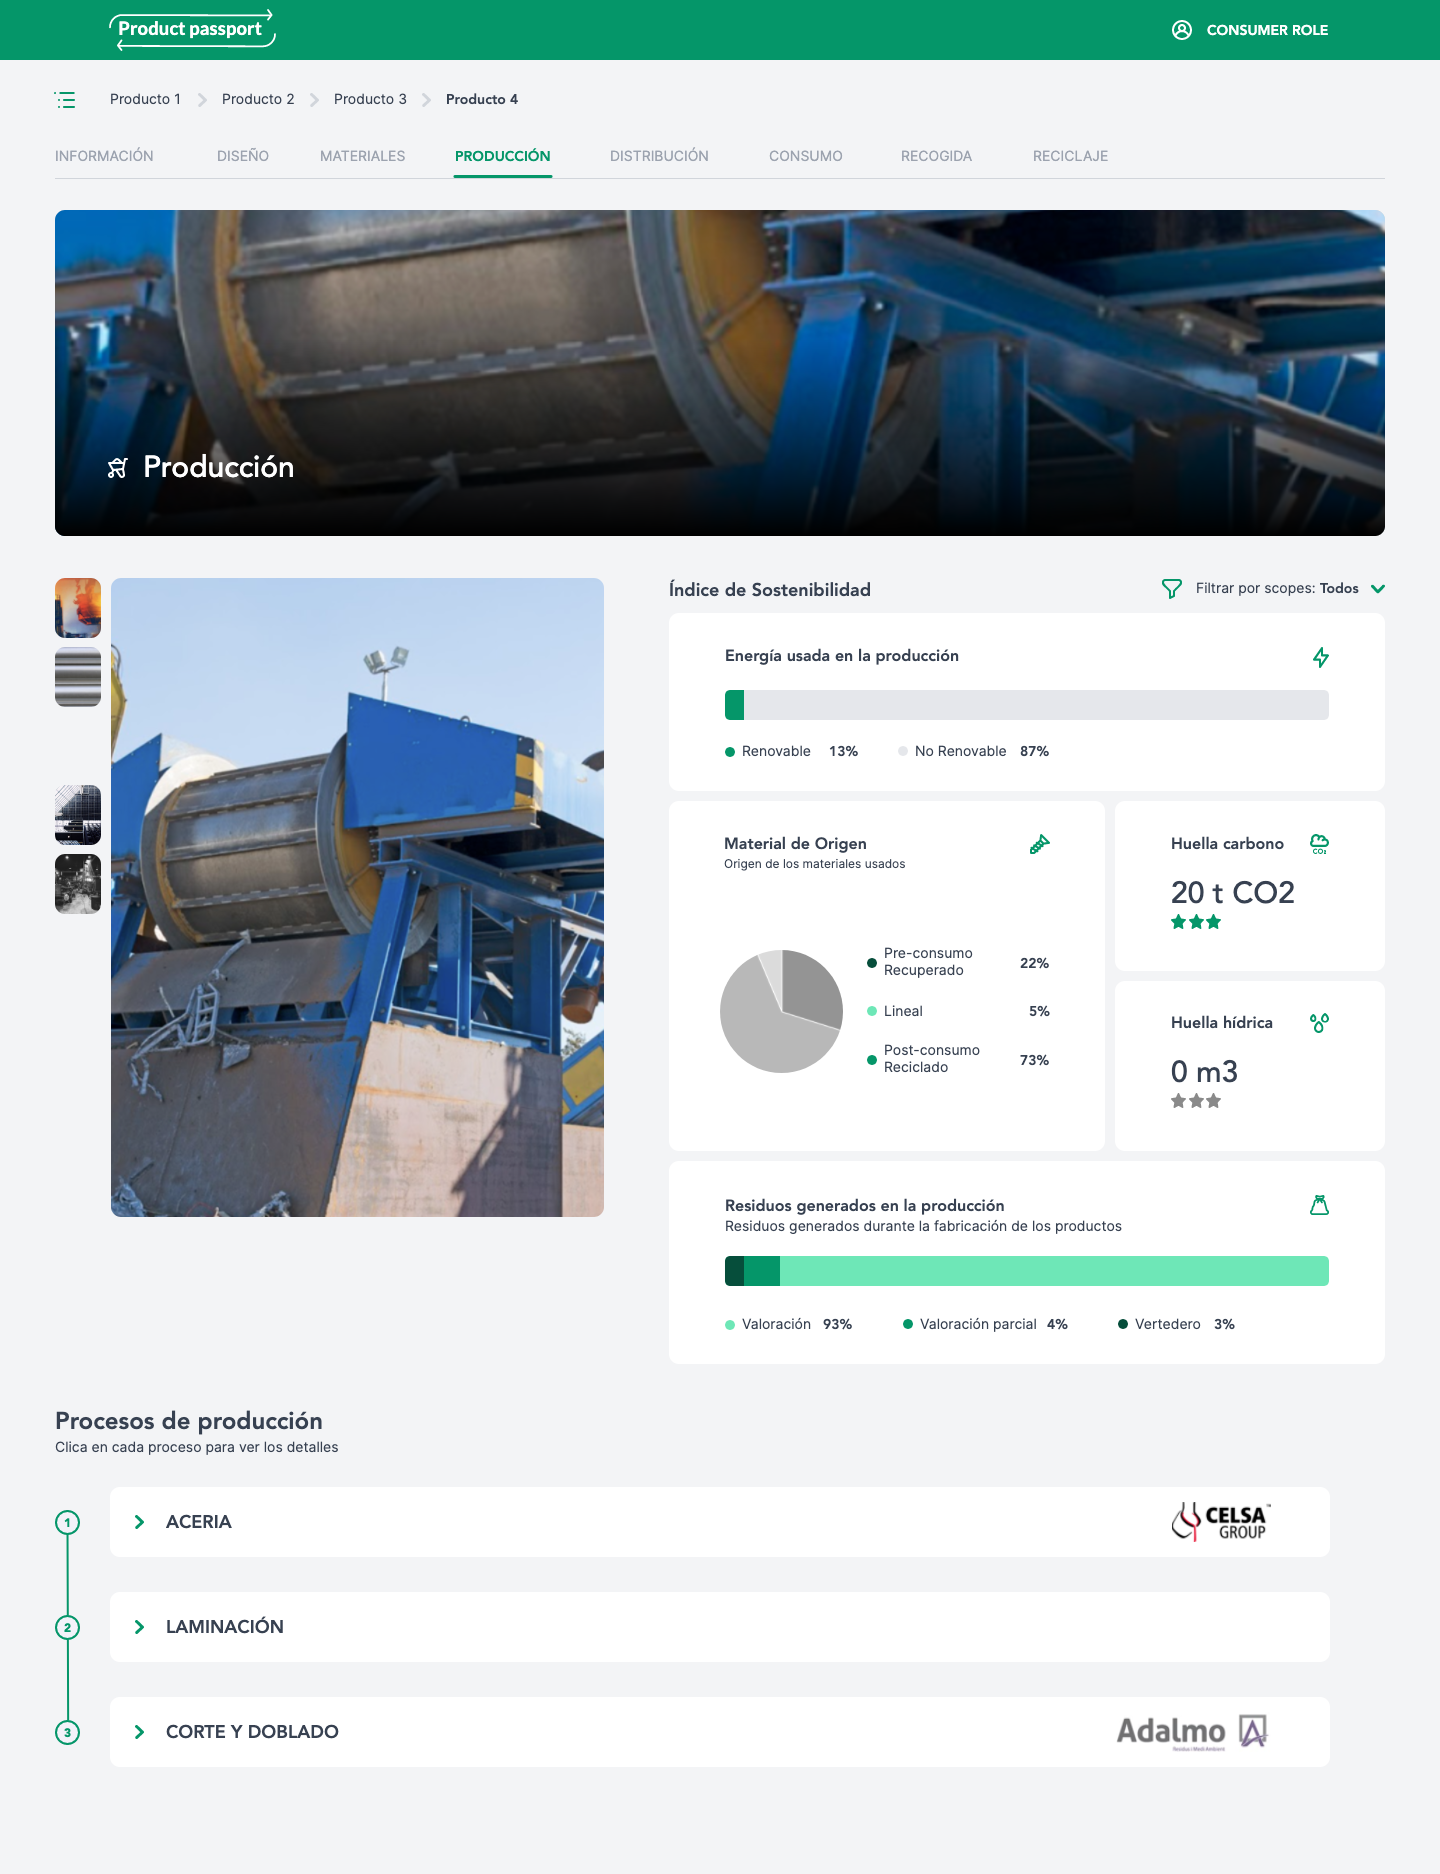1440x1874 pixels.
Task: Click the main production machine photo
Action: tap(357, 897)
